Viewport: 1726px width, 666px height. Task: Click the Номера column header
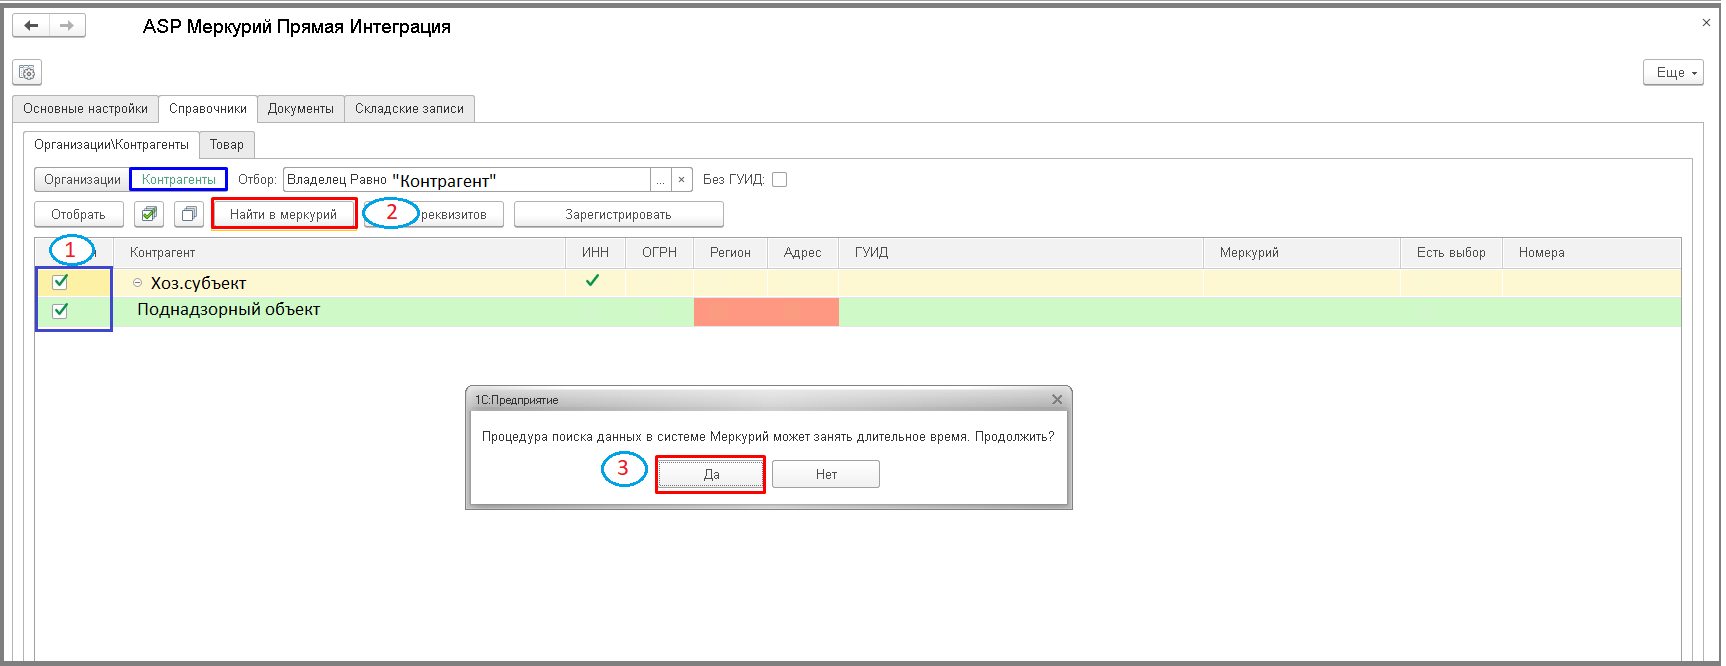point(1592,253)
